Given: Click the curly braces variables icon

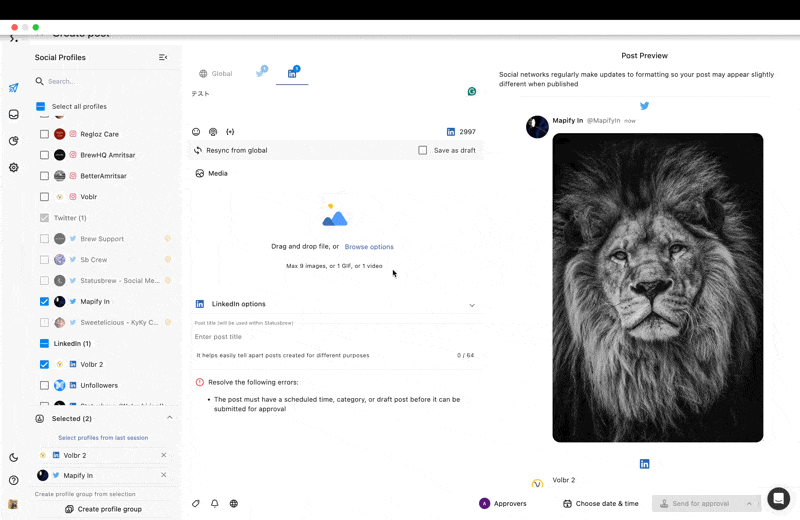Looking at the screenshot, I should click(230, 132).
